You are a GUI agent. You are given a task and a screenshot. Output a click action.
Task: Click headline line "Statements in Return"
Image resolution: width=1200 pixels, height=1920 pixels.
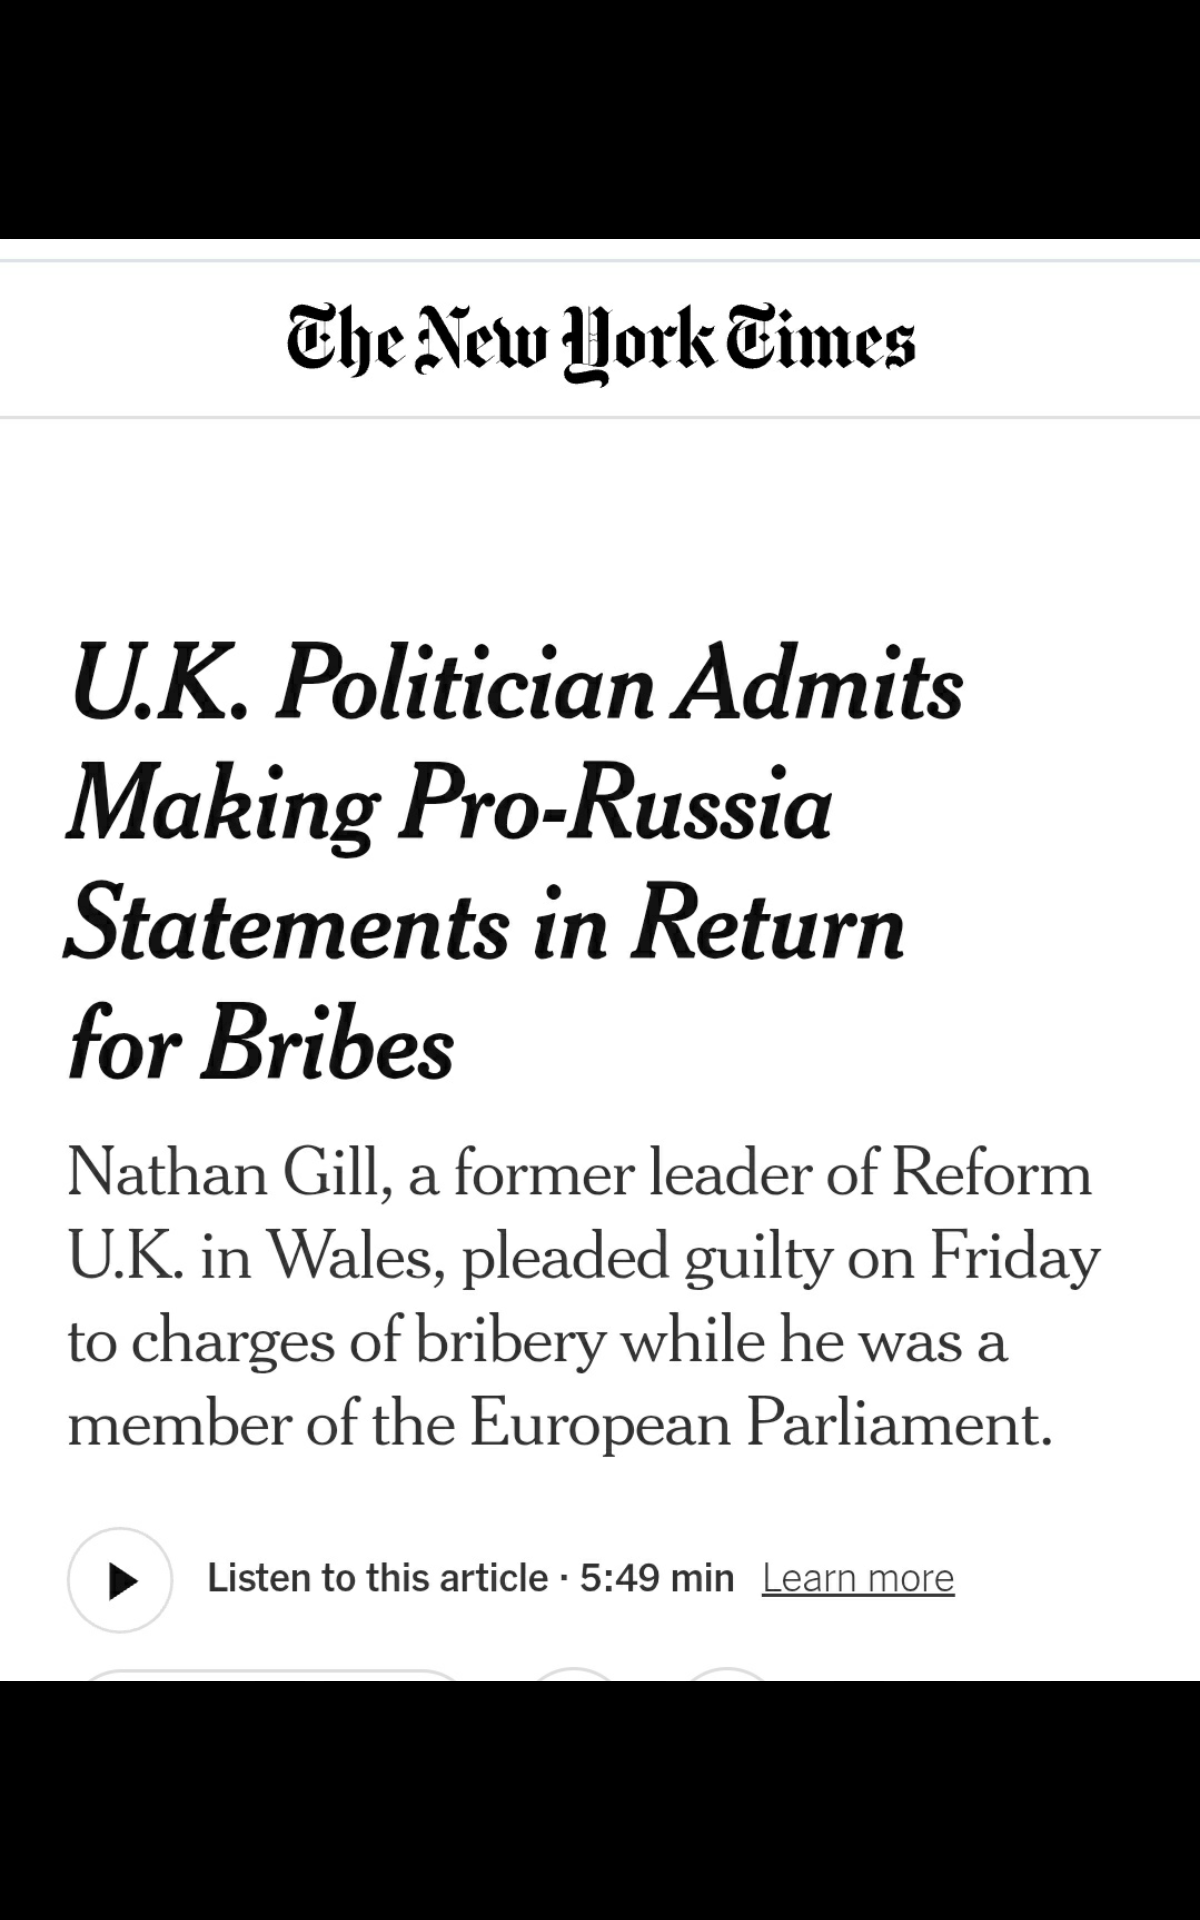(x=485, y=926)
